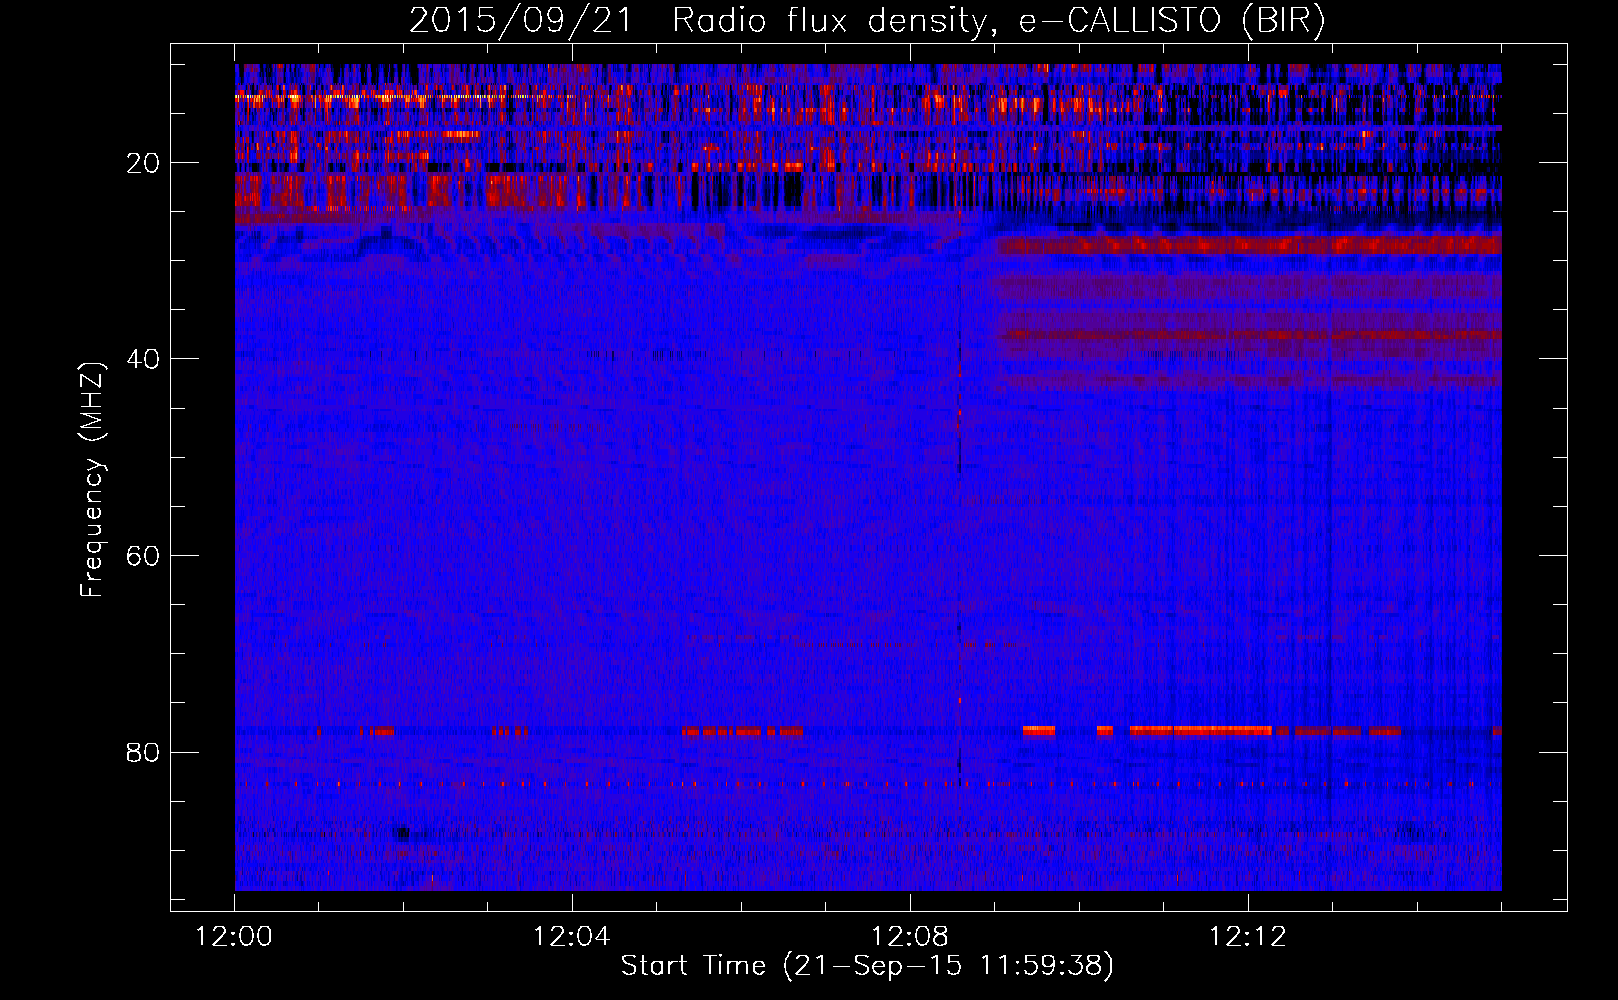Select the "80" frequency tick label
Viewport: 1618px width, 1000px height.
pos(144,752)
